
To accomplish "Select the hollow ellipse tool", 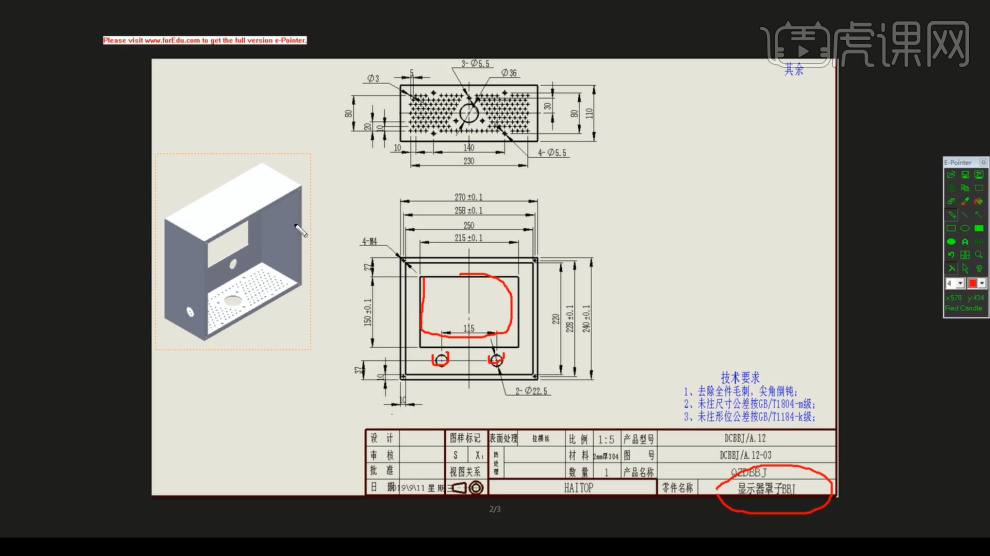I will tap(965, 228).
